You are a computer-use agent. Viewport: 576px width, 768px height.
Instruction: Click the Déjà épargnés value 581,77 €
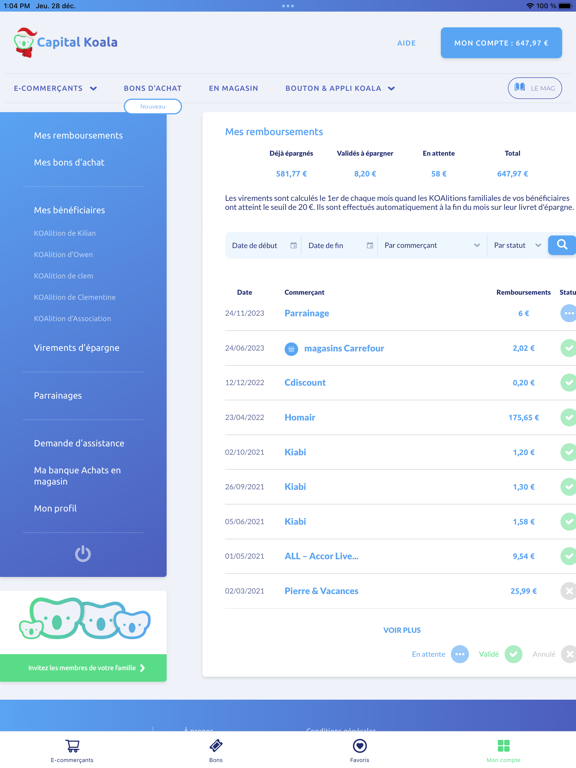(x=291, y=174)
